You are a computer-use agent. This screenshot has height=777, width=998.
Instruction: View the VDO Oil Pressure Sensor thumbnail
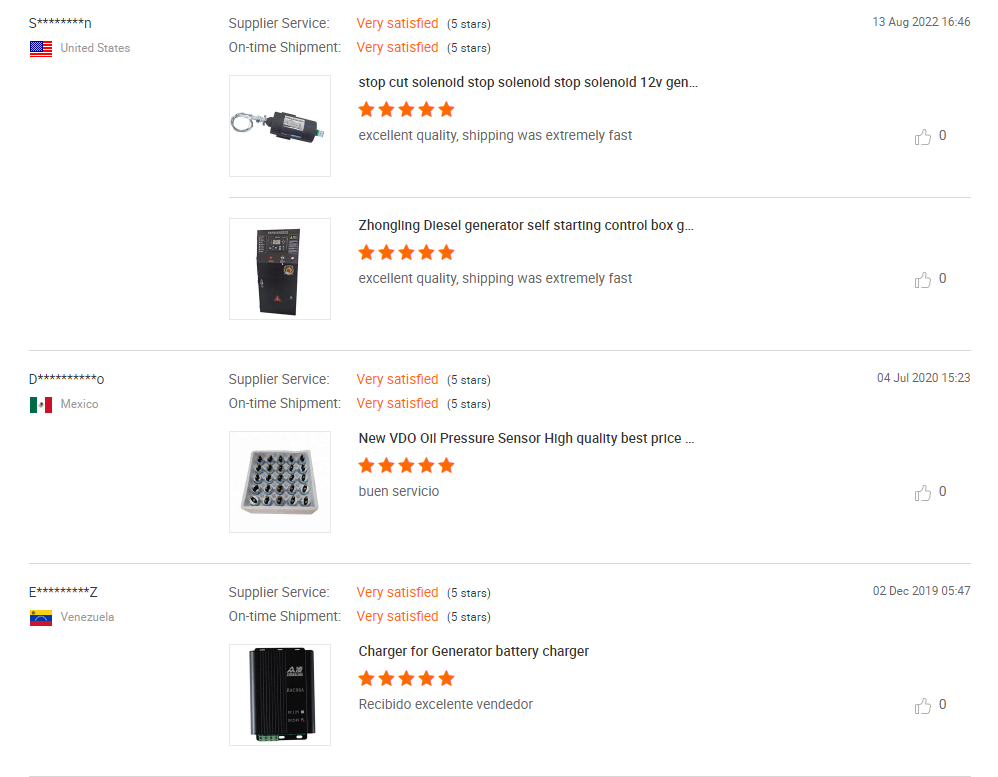coord(280,482)
